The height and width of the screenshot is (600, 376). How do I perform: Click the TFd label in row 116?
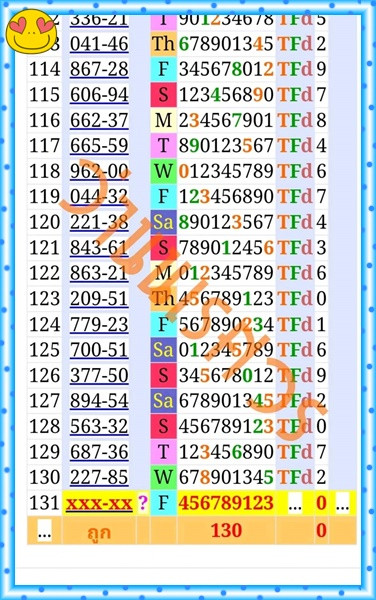(x=295, y=120)
